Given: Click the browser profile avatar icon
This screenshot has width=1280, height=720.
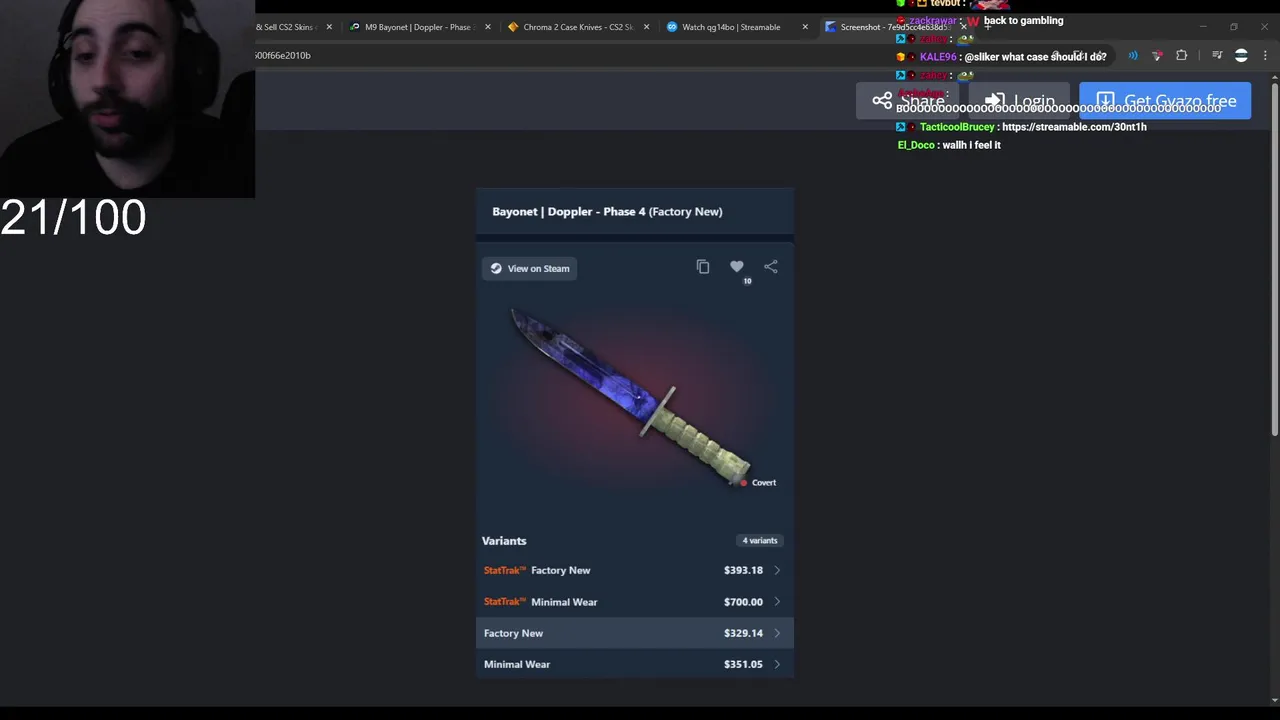Looking at the screenshot, I should (1241, 56).
